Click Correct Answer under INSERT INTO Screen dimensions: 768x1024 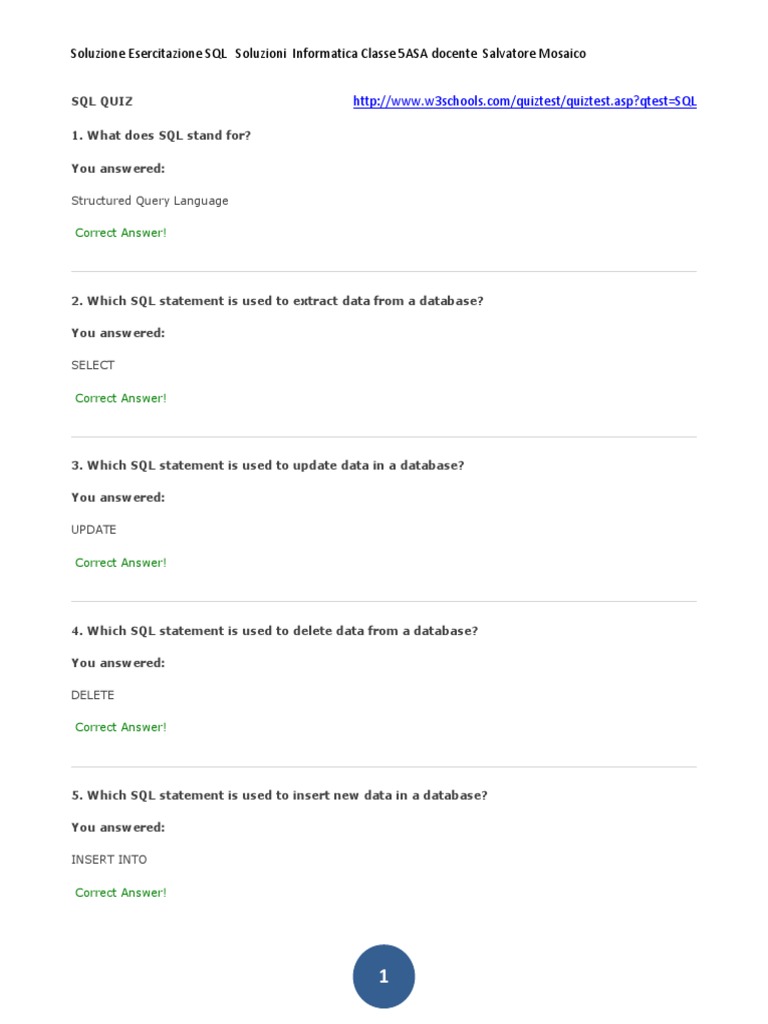tap(121, 893)
